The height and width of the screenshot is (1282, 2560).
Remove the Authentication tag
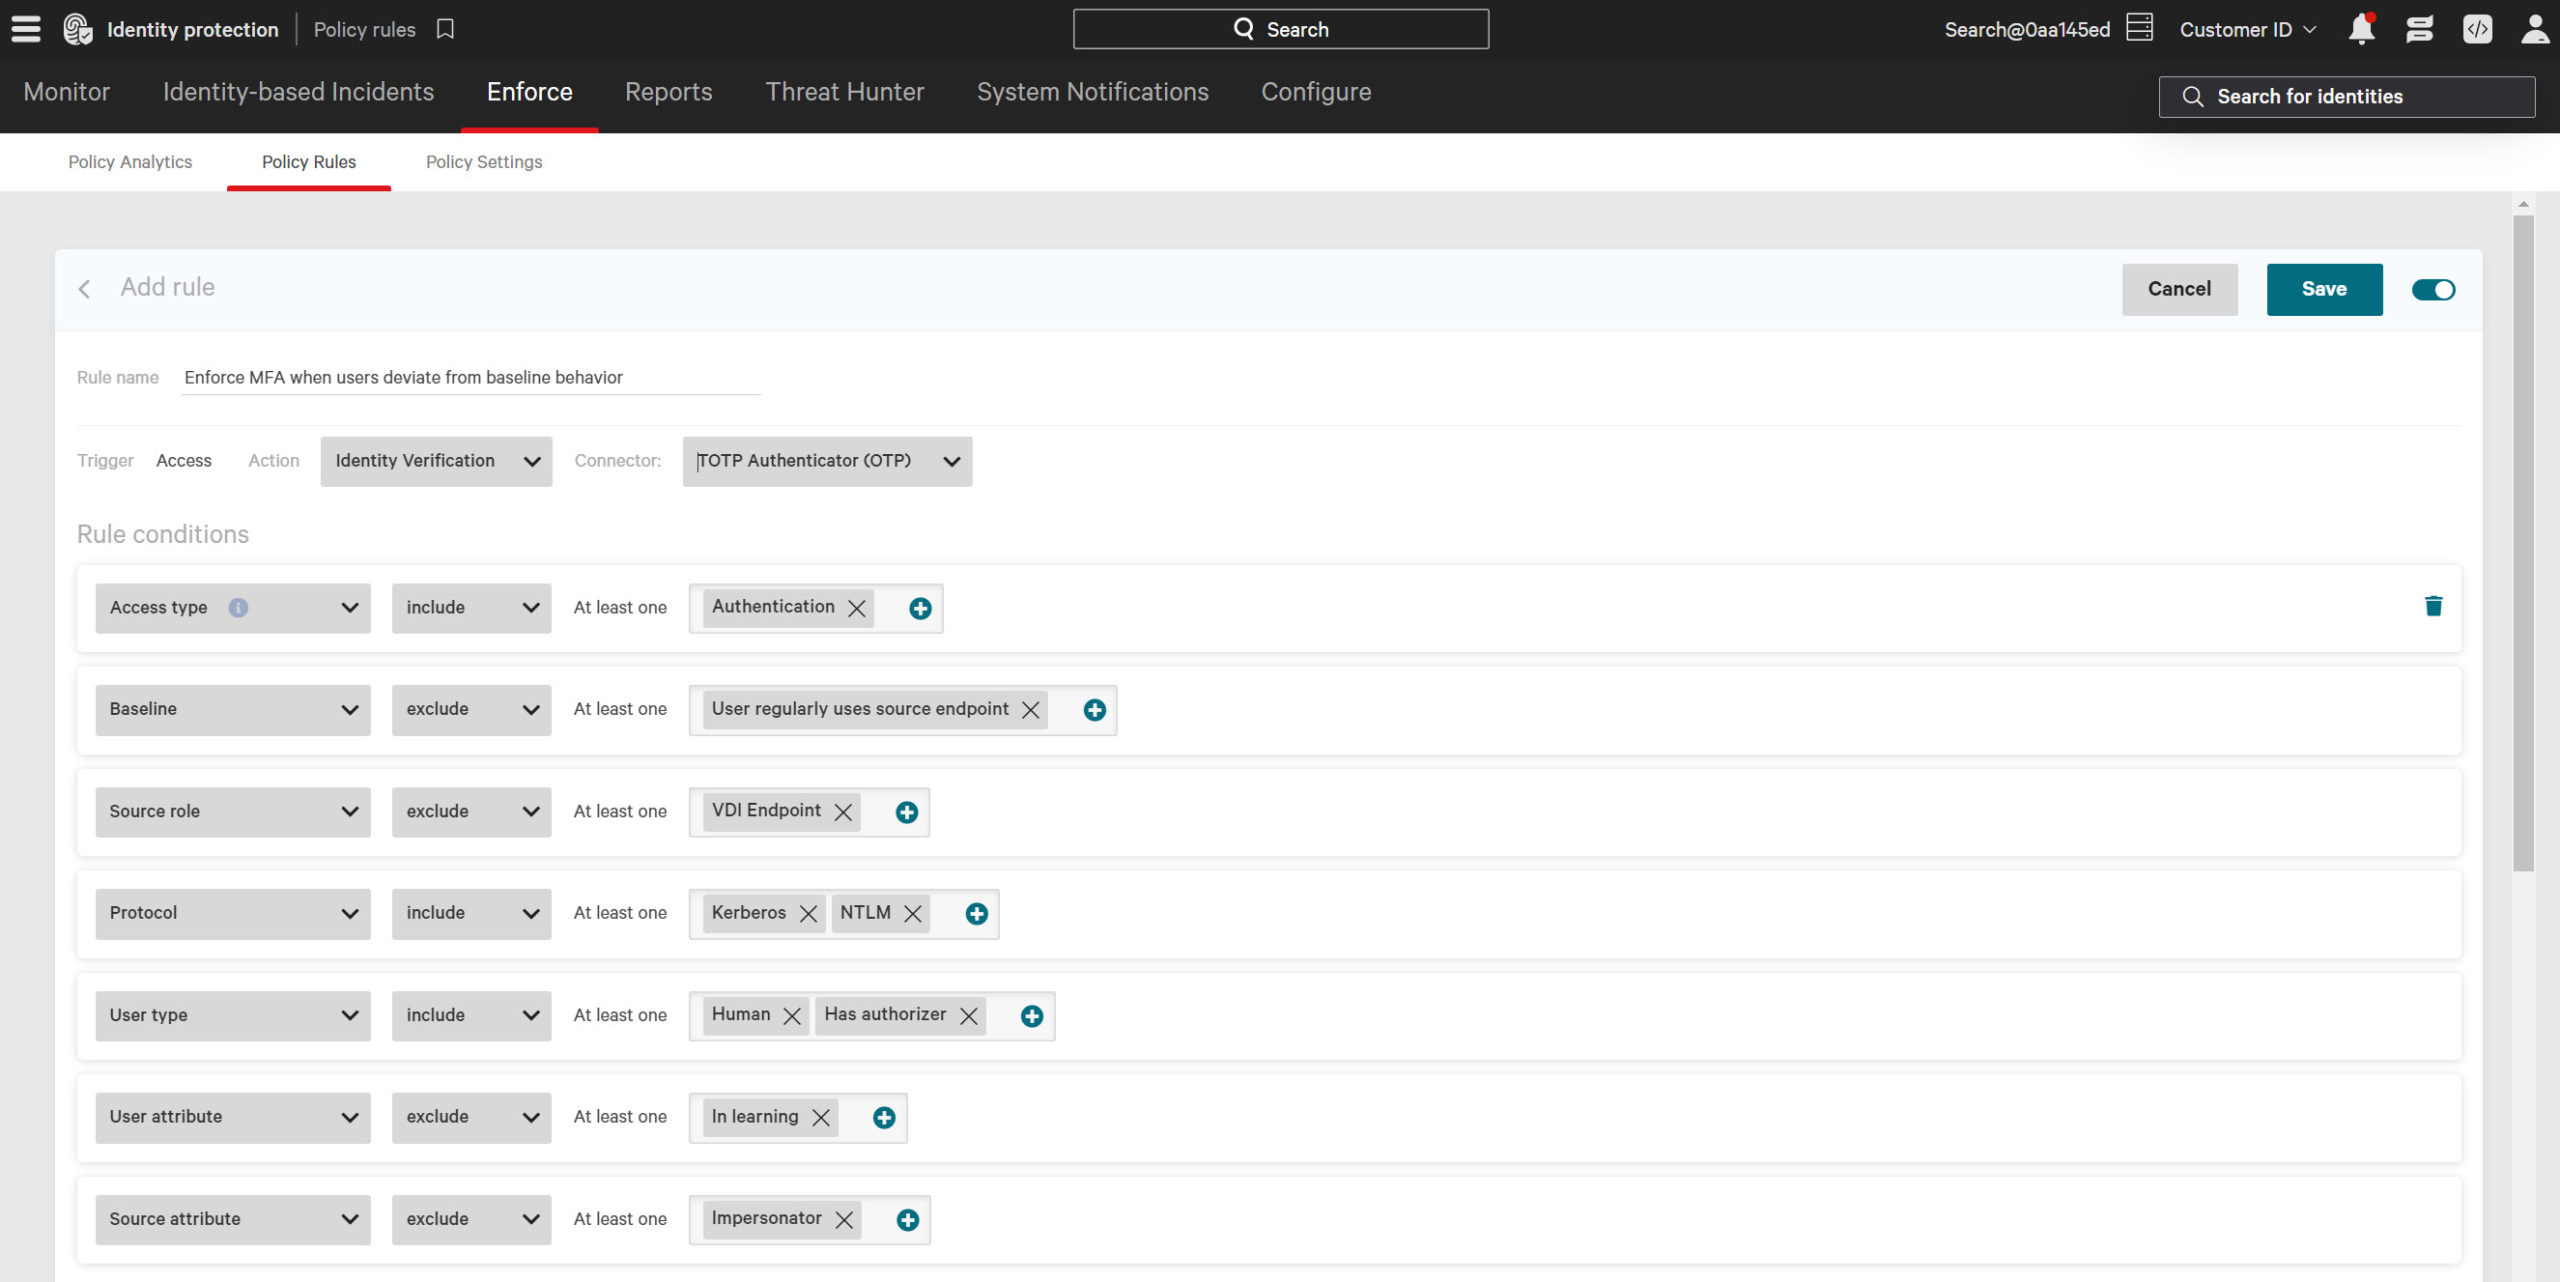(857, 608)
